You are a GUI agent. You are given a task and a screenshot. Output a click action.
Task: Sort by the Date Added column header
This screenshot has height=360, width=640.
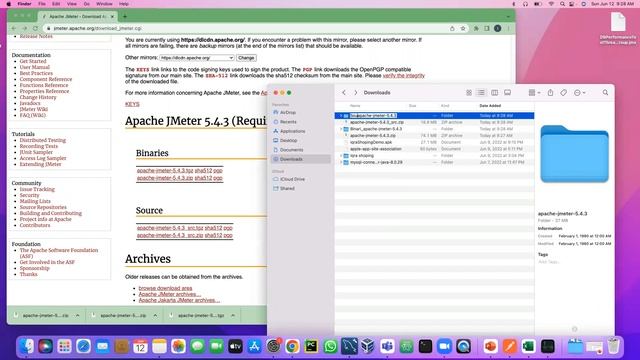(490, 106)
